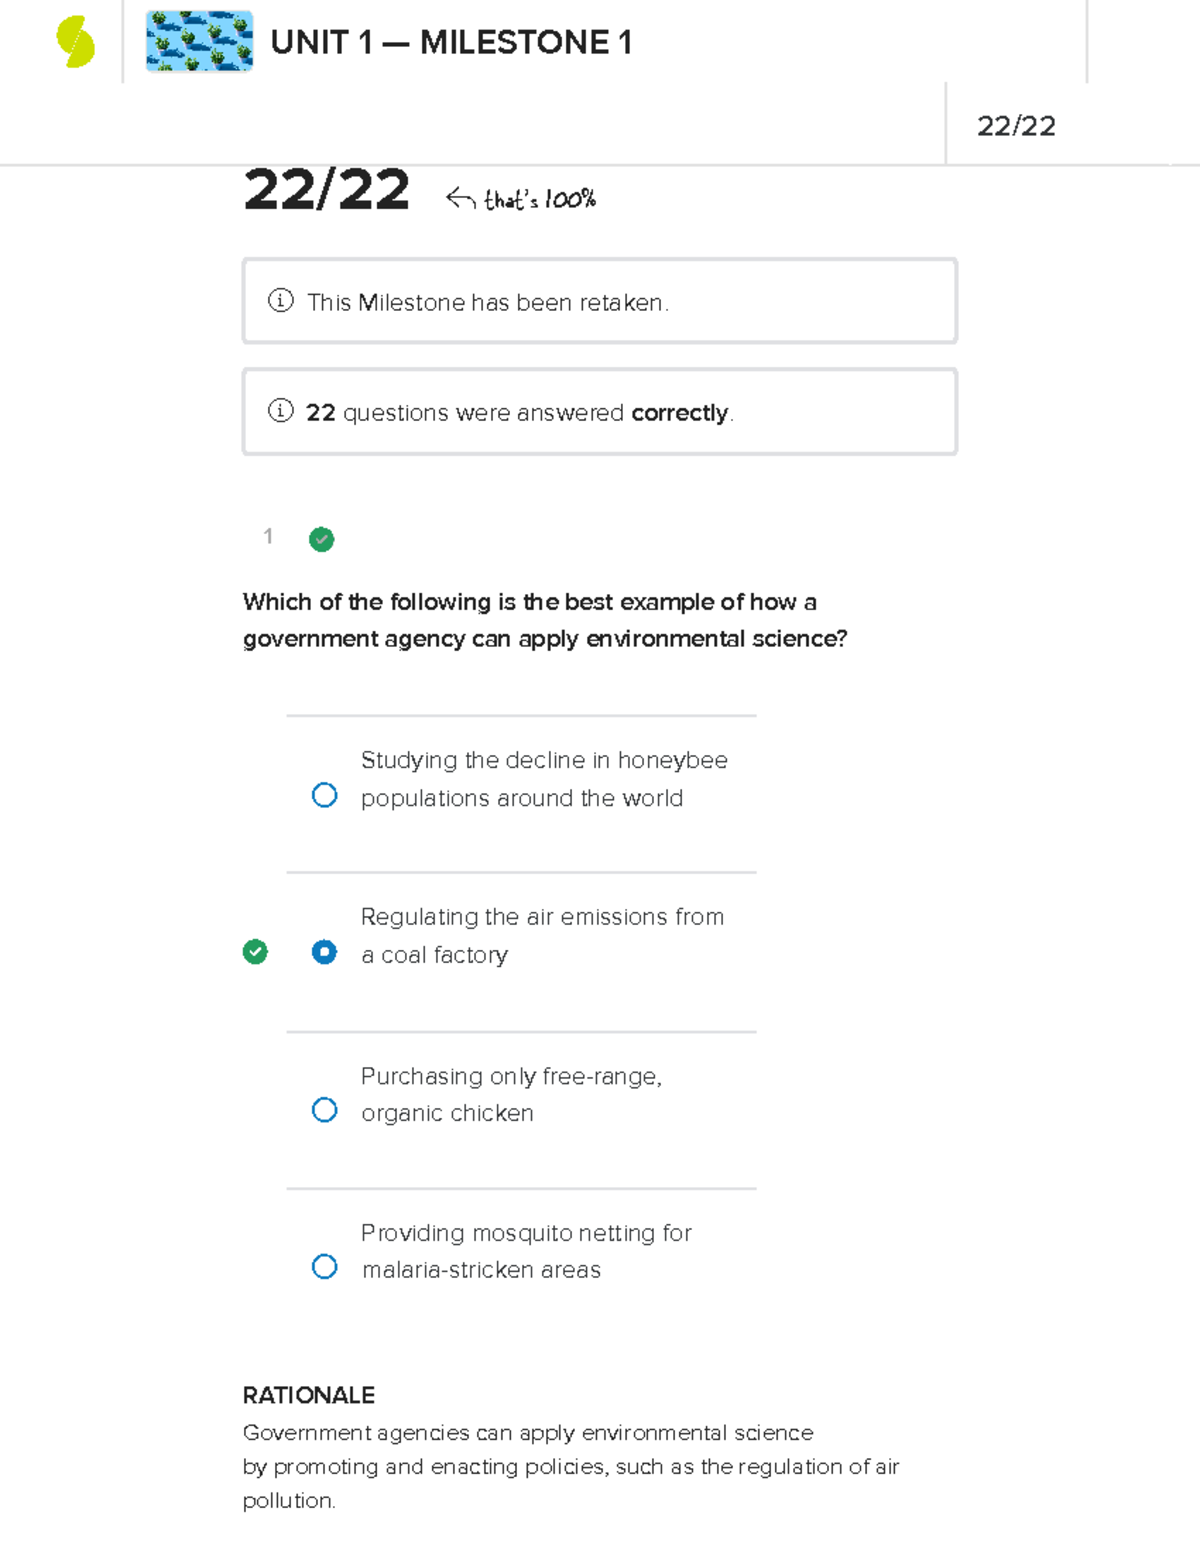1200x1553 pixels.
Task: Select the regulating air emissions radio option
Action: tap(324, 952)
